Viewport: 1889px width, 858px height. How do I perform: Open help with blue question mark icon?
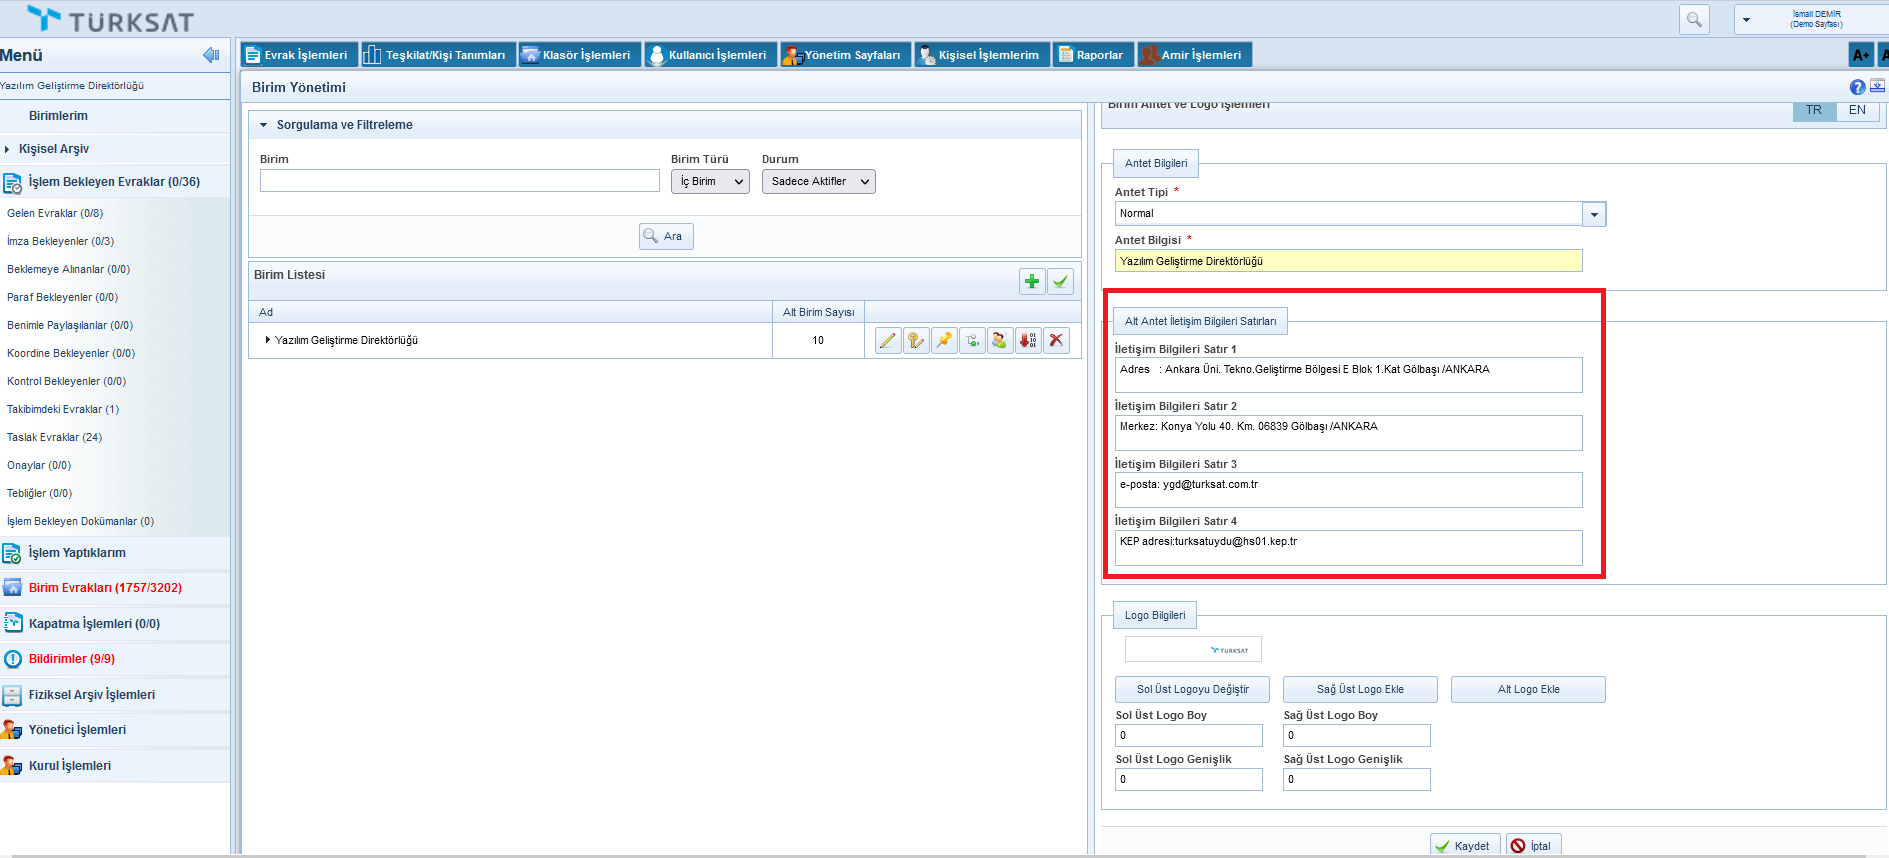click(1857, 87)
